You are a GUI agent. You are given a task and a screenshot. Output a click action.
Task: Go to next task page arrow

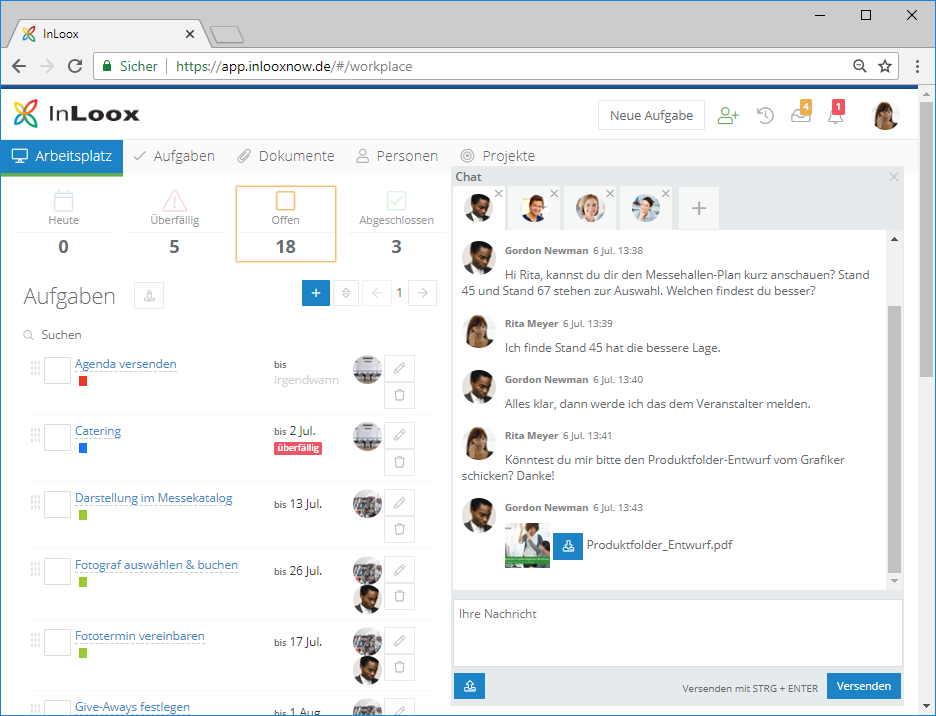click(x=423, y=293)
